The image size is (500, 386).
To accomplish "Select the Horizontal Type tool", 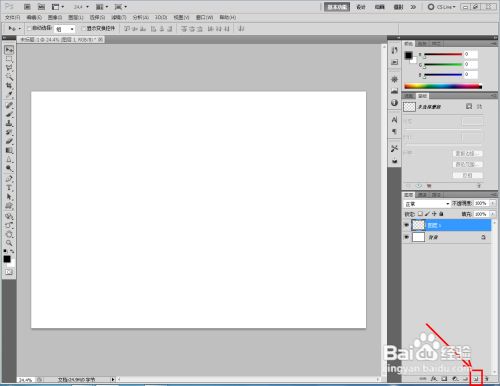I will pyautogui.click(x=9, y=188).
